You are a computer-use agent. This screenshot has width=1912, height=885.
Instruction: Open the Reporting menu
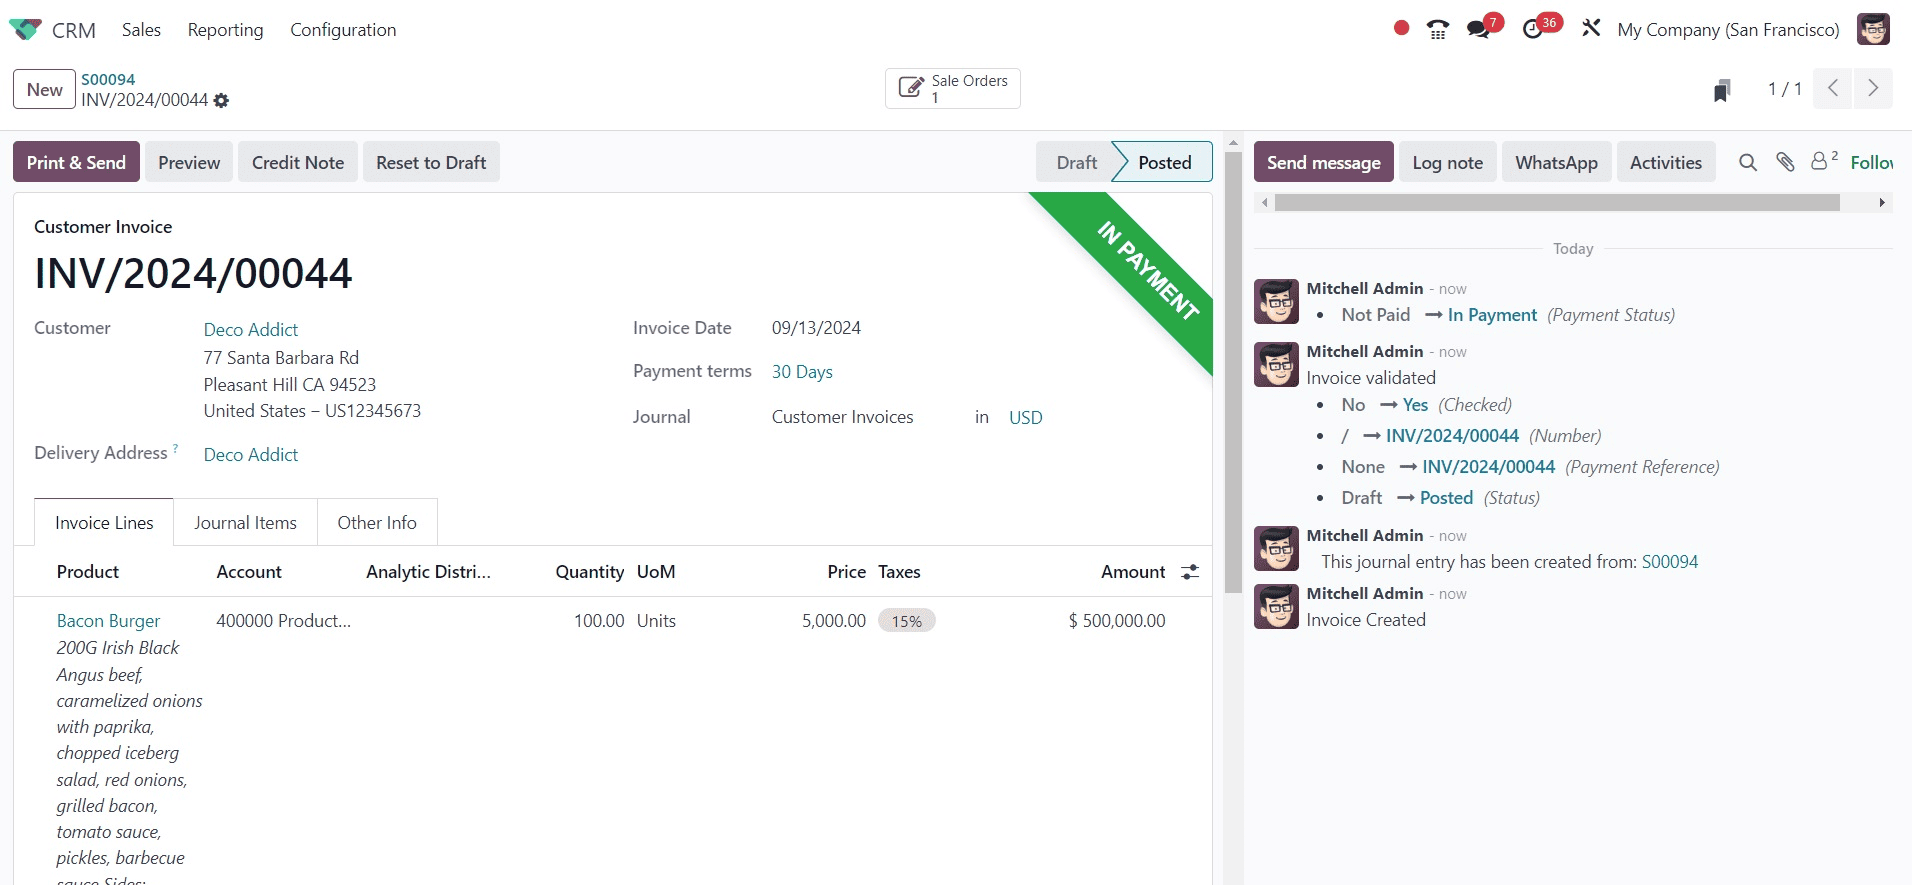coord(225,30)
